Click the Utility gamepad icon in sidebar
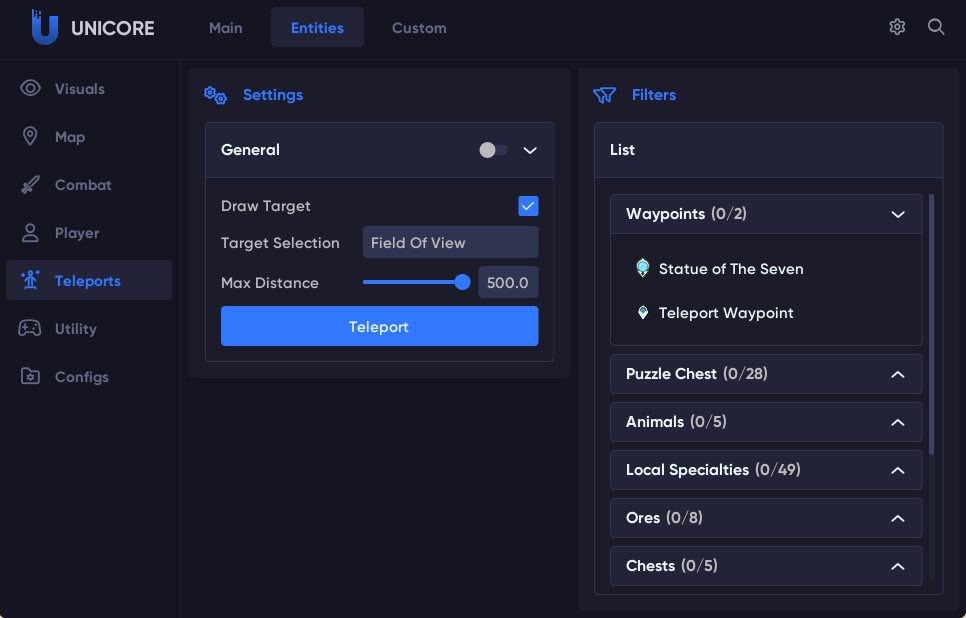Viewport: 966px width, 618px height. click(30, 328)
